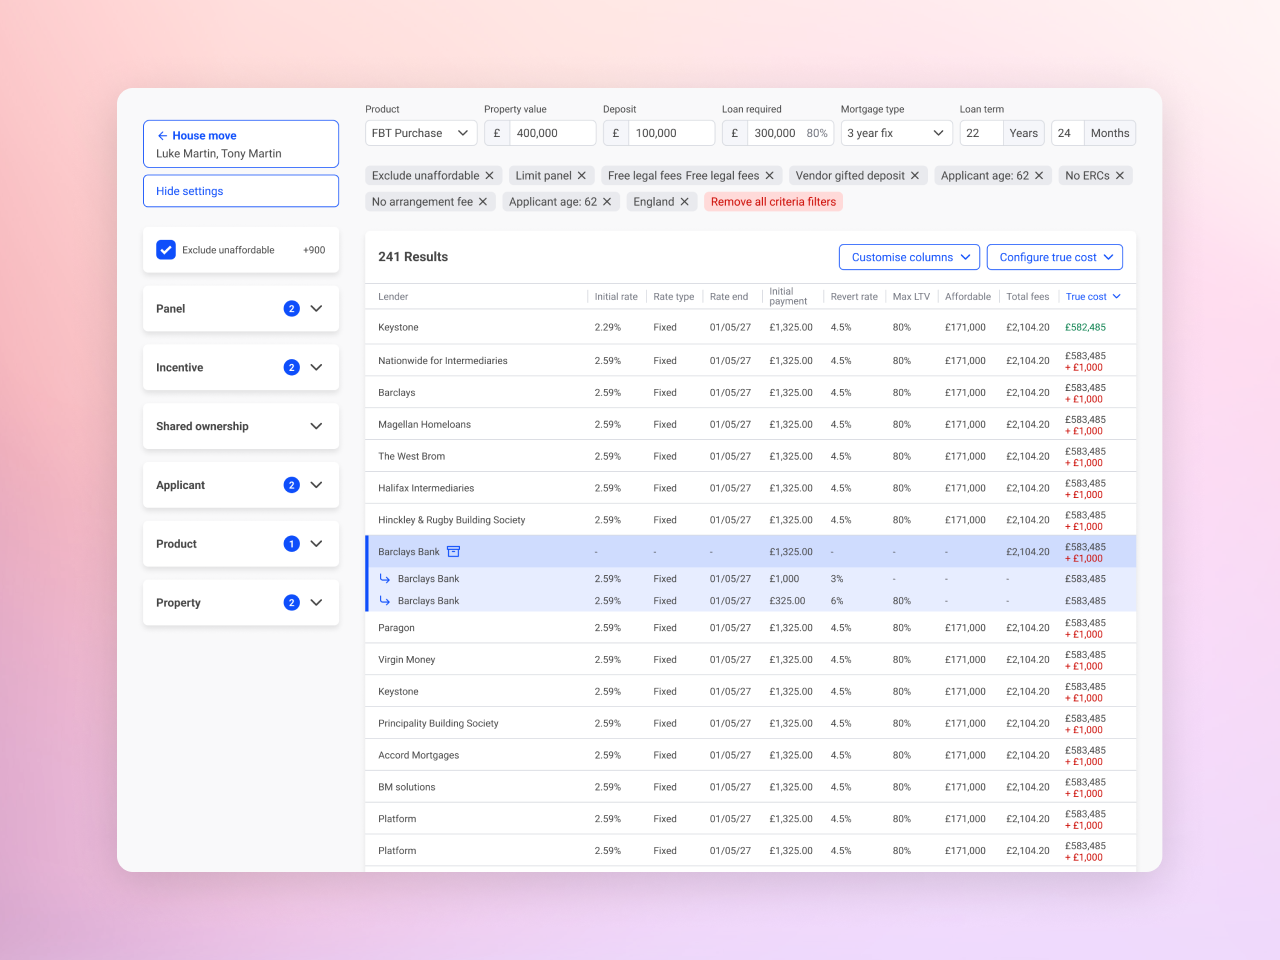The image size is (1280, 960).
Task: Remove the Free legal fees filter
Action: click(x=768, y=175)
